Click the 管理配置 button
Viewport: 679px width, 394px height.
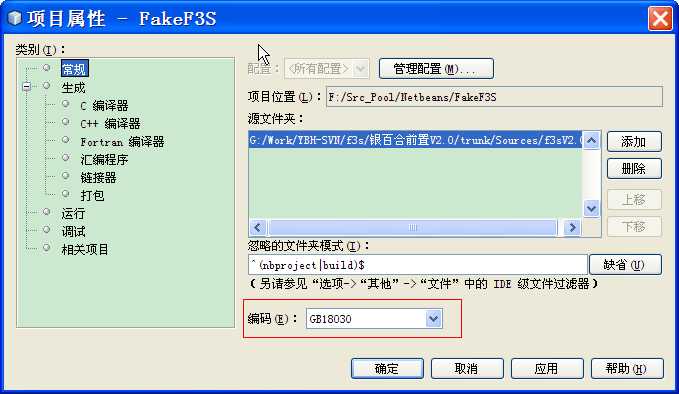tap(436, 68)
